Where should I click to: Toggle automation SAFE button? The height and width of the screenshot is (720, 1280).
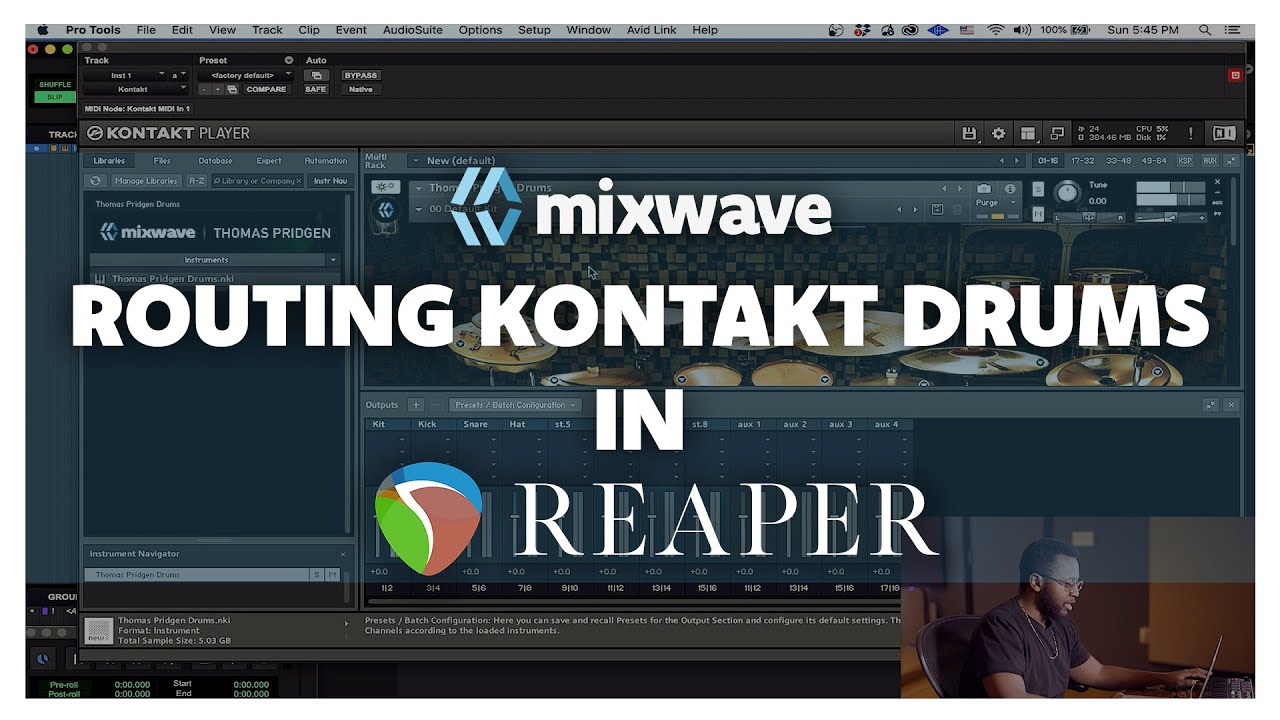[x=316, y=89]
